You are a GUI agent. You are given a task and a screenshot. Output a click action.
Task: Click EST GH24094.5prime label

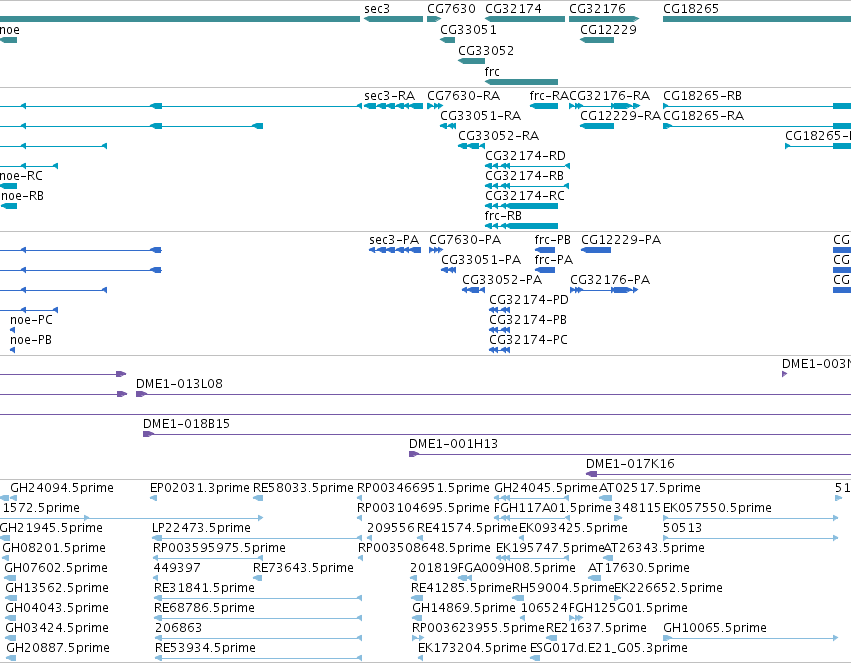62,488
